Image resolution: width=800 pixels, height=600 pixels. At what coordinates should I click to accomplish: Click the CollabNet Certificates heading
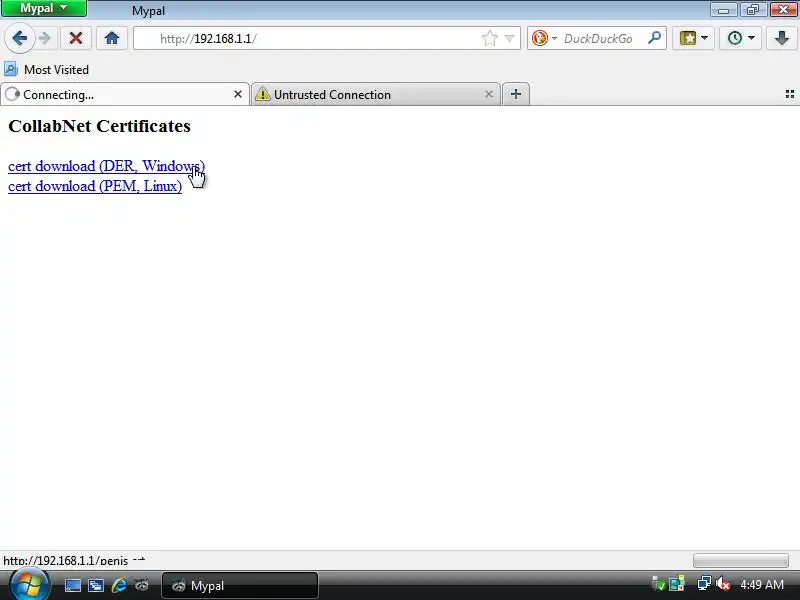click(x=99, y=126)
